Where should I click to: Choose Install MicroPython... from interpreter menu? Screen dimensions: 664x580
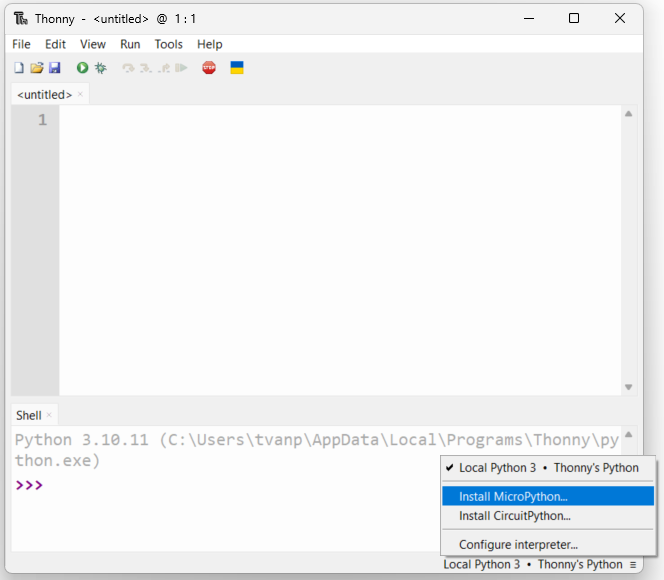click(x=548, y=496)
